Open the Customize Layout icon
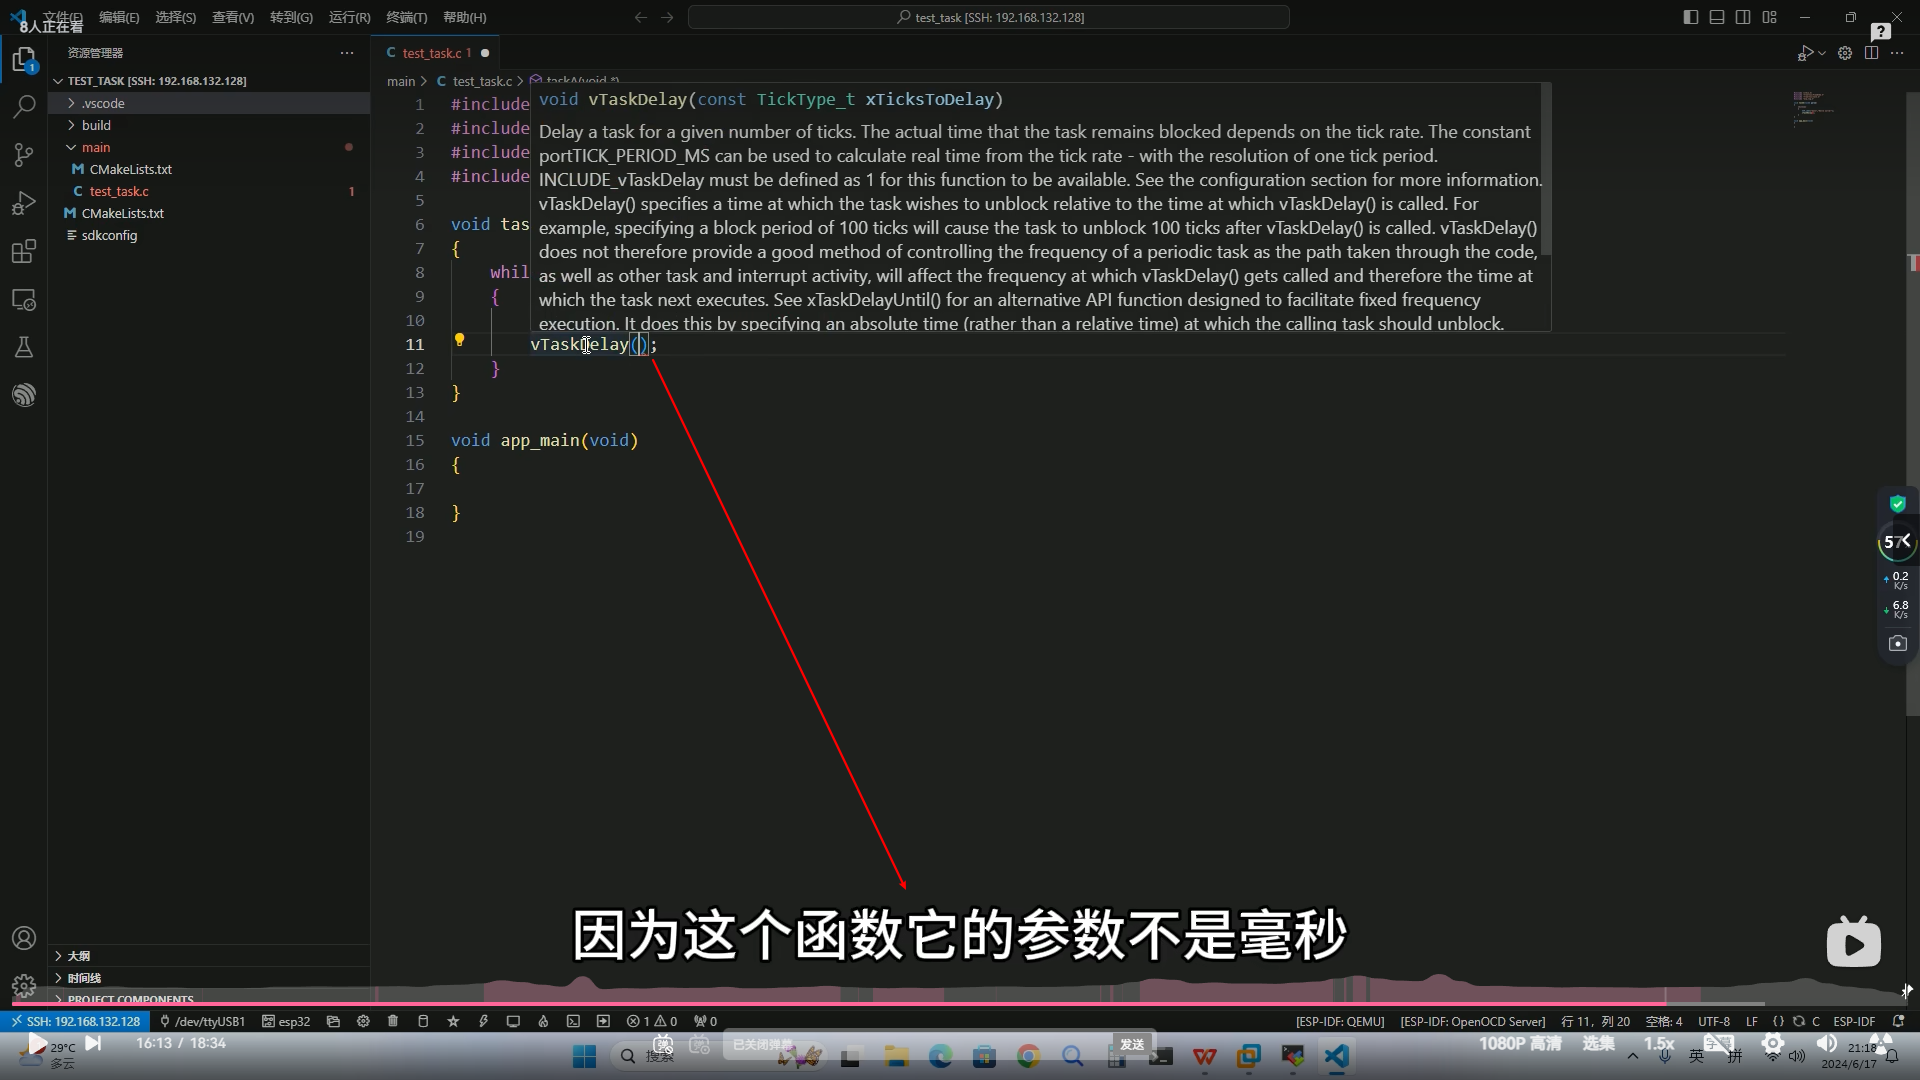The image size is (1920, 1080). pos(1770,17)
